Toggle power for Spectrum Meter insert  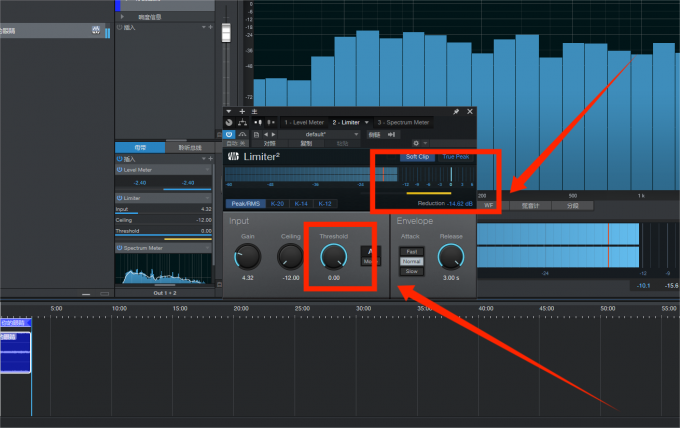pyautogui.click(x=120, y=246)
